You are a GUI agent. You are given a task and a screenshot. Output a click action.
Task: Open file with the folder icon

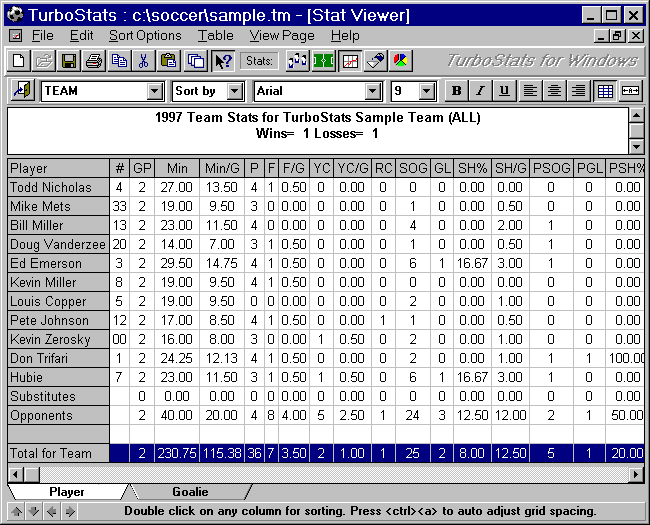tap(44, 61)
